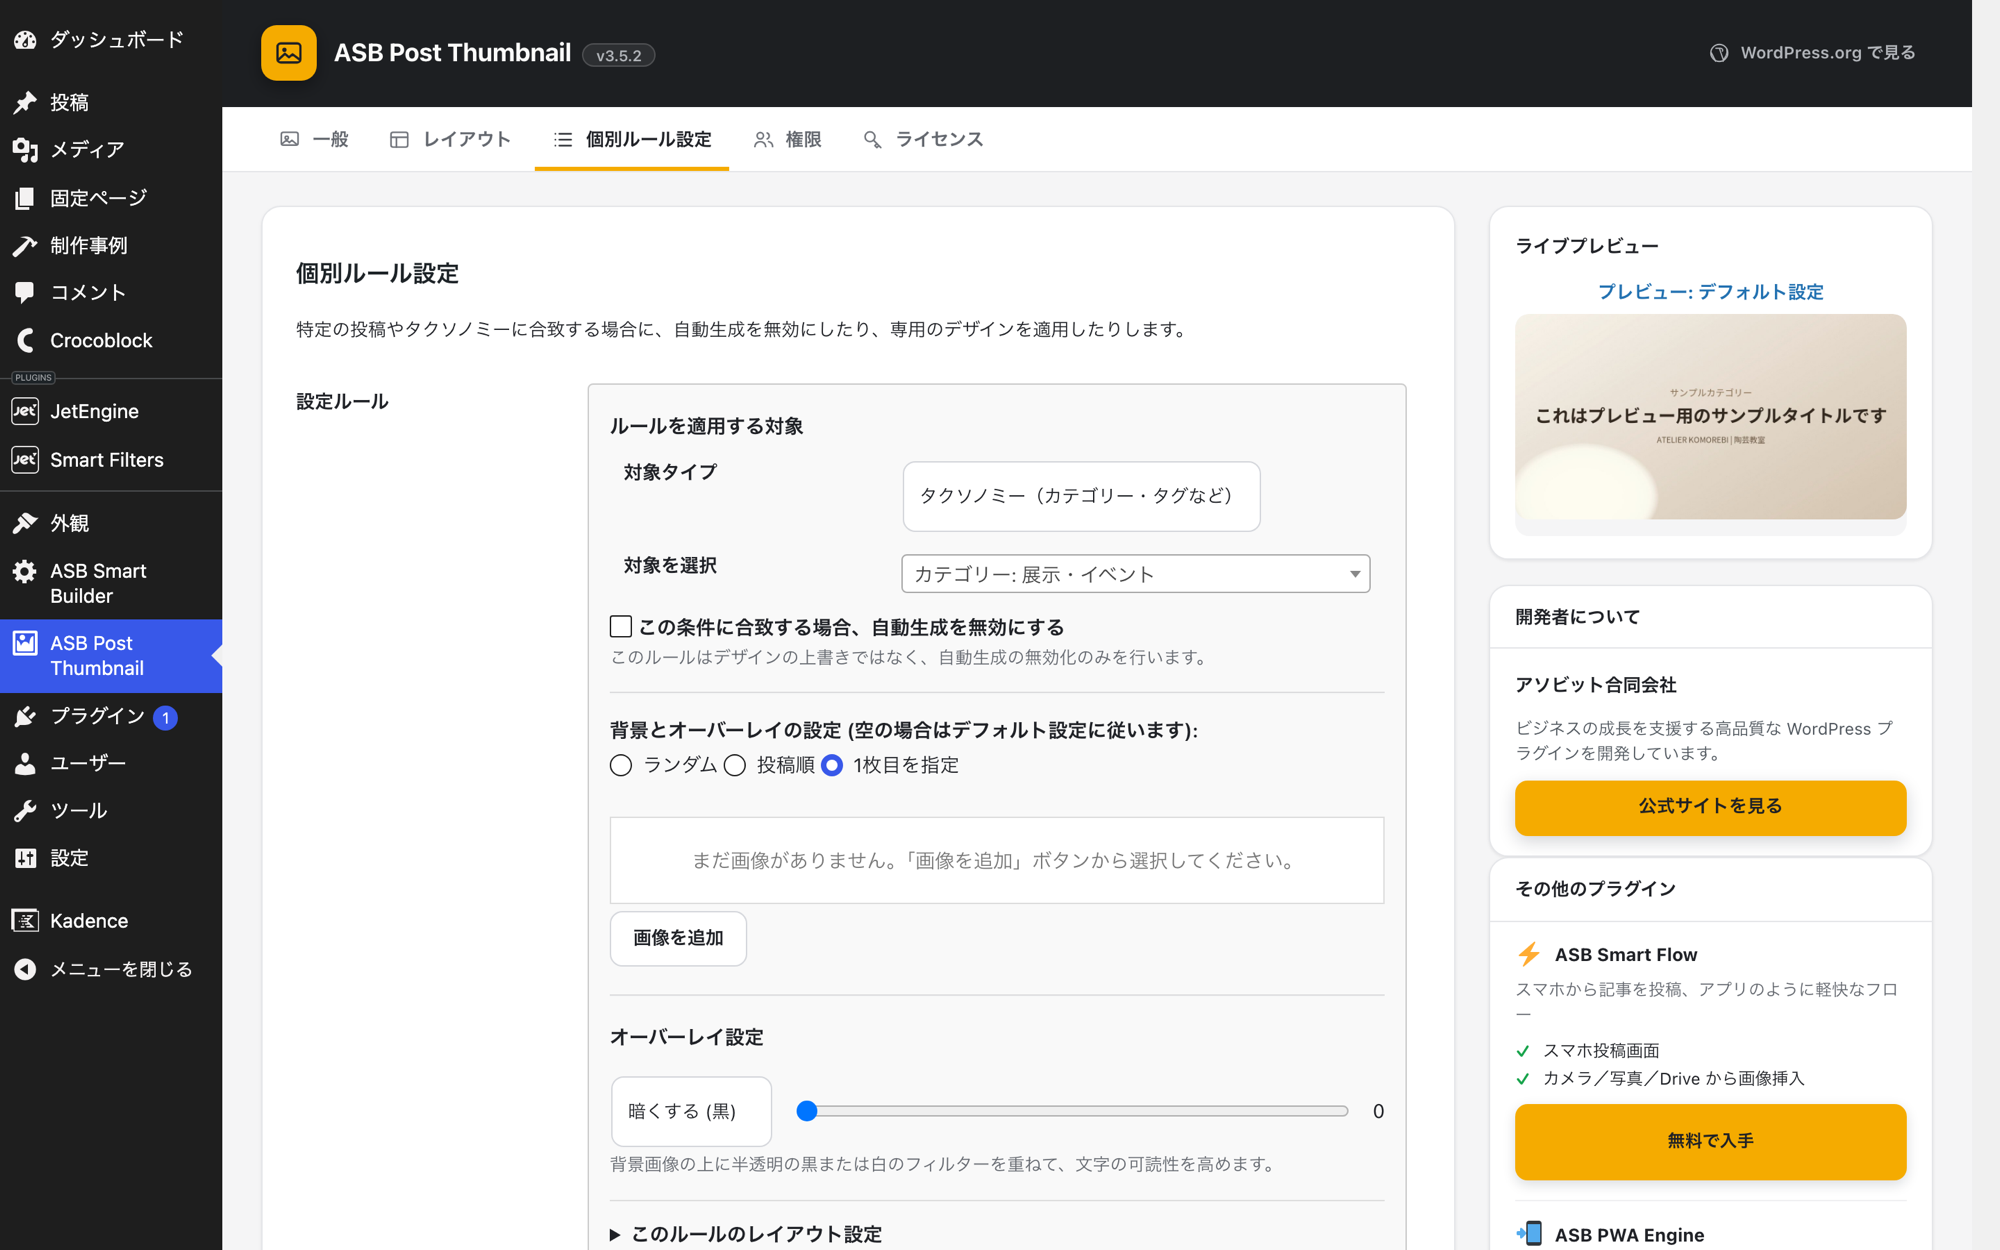Click the ASB Post Thumbnail sidebar icon
Screen dimensions: 2000x1250
click(x=25, y=643)
